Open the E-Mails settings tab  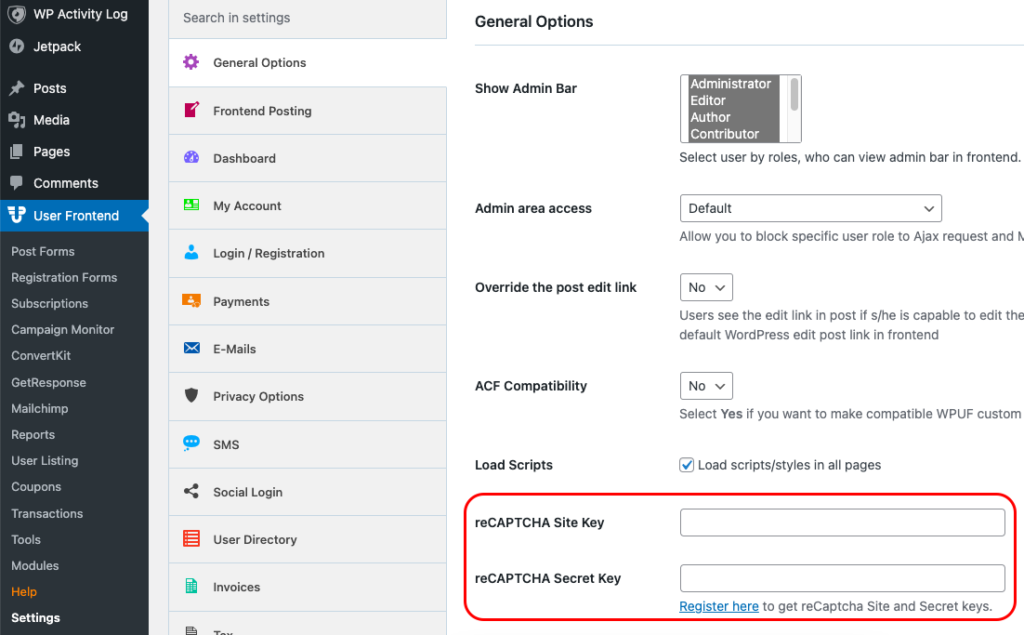tap(308, 349)
